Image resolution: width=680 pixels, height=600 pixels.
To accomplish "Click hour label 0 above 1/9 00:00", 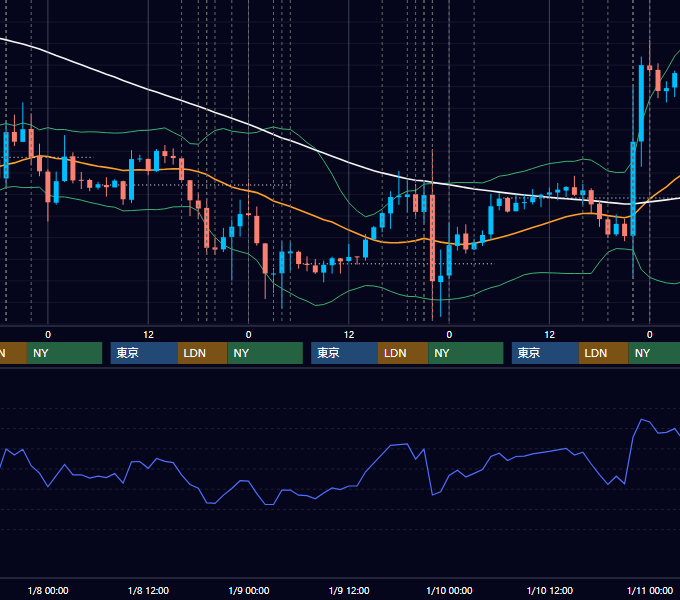I will [x=248, y=335].
